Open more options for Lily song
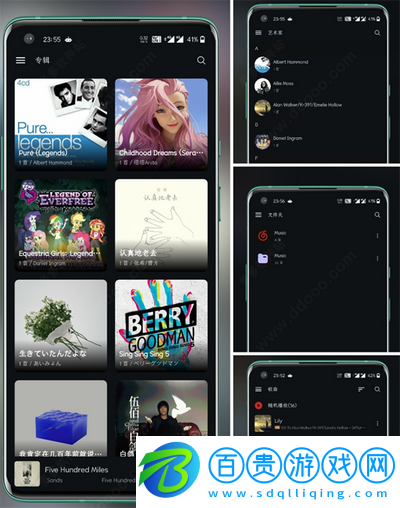Image resolution: width=400 pixels, height=508 pixels. (x=377, y=423)
